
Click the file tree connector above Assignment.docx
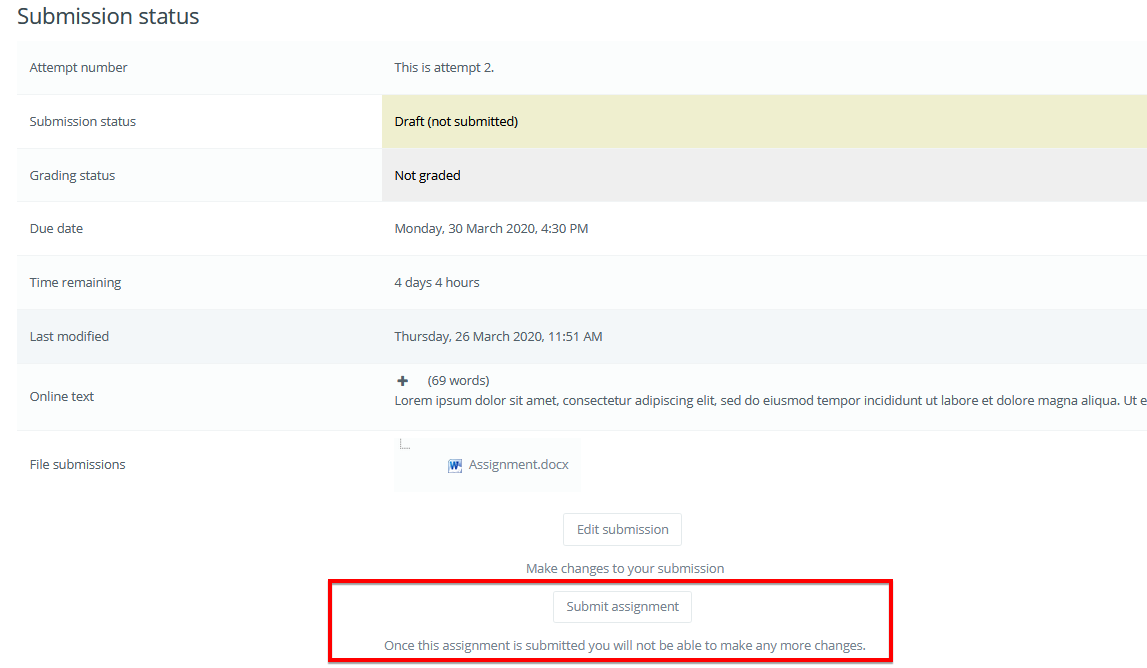pyautogui.click(x=404, y=445)
